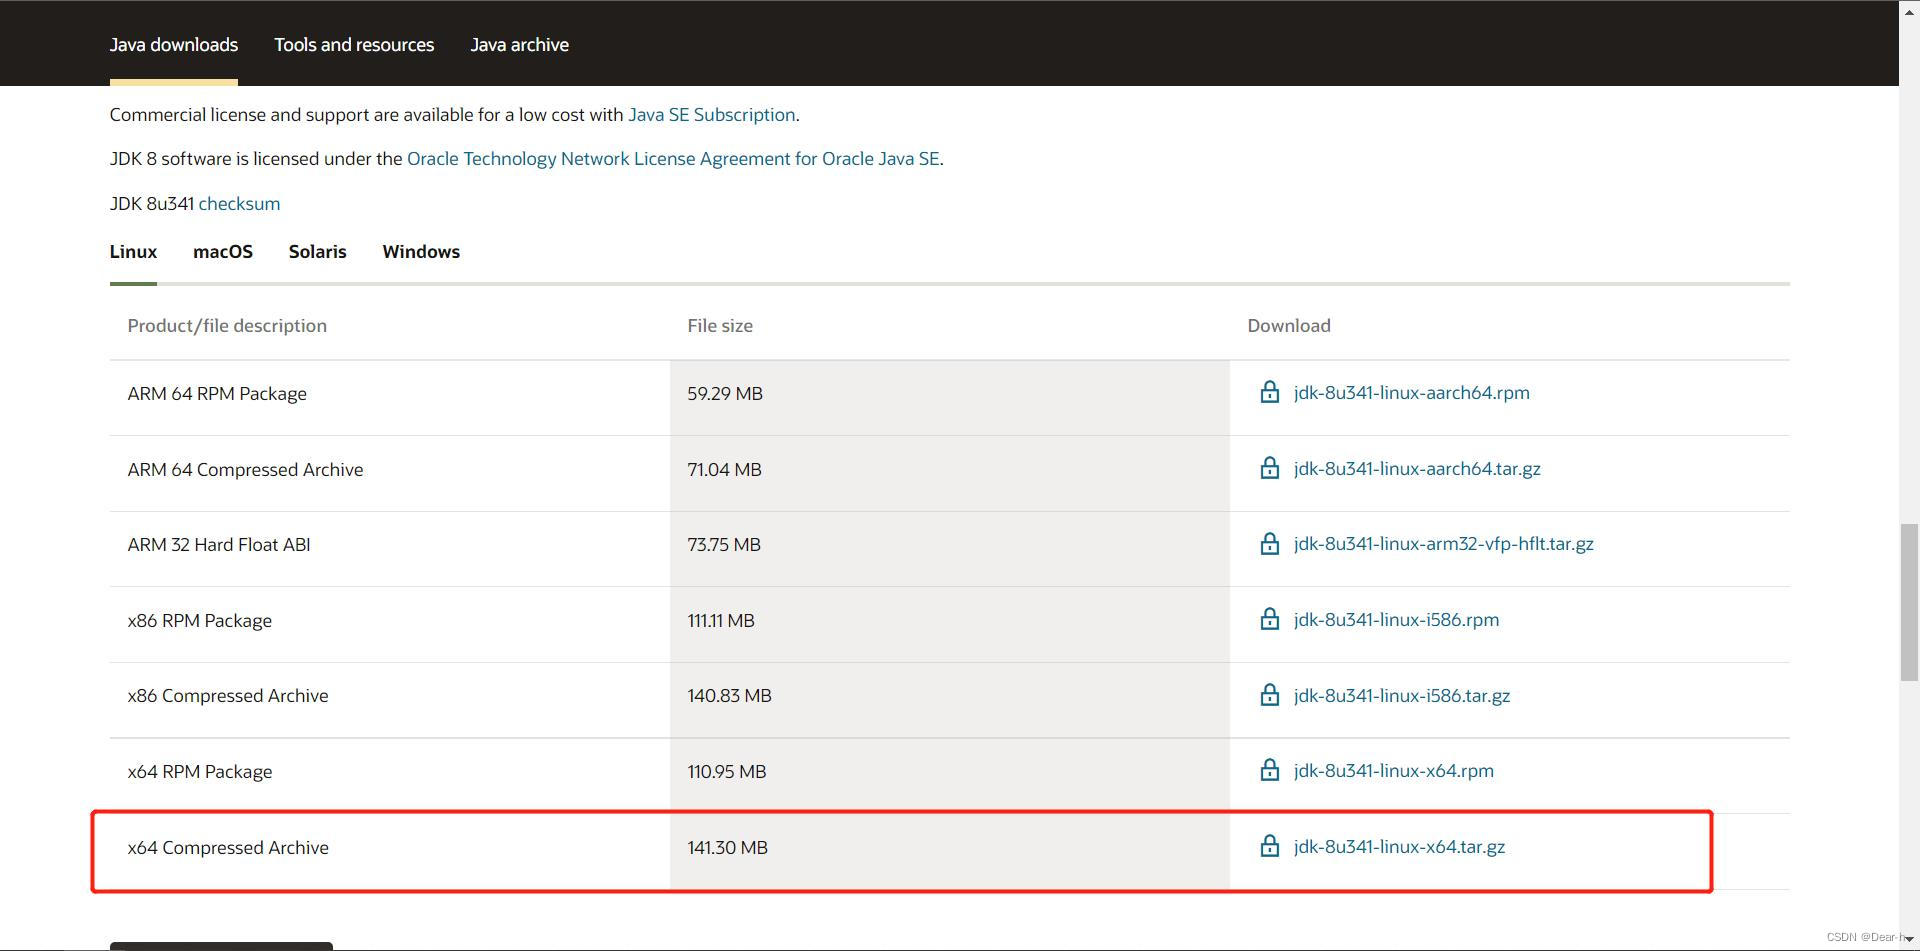Open Oracle Technology Network License Agreement link
1920x951 pixels.
point(673,159)
